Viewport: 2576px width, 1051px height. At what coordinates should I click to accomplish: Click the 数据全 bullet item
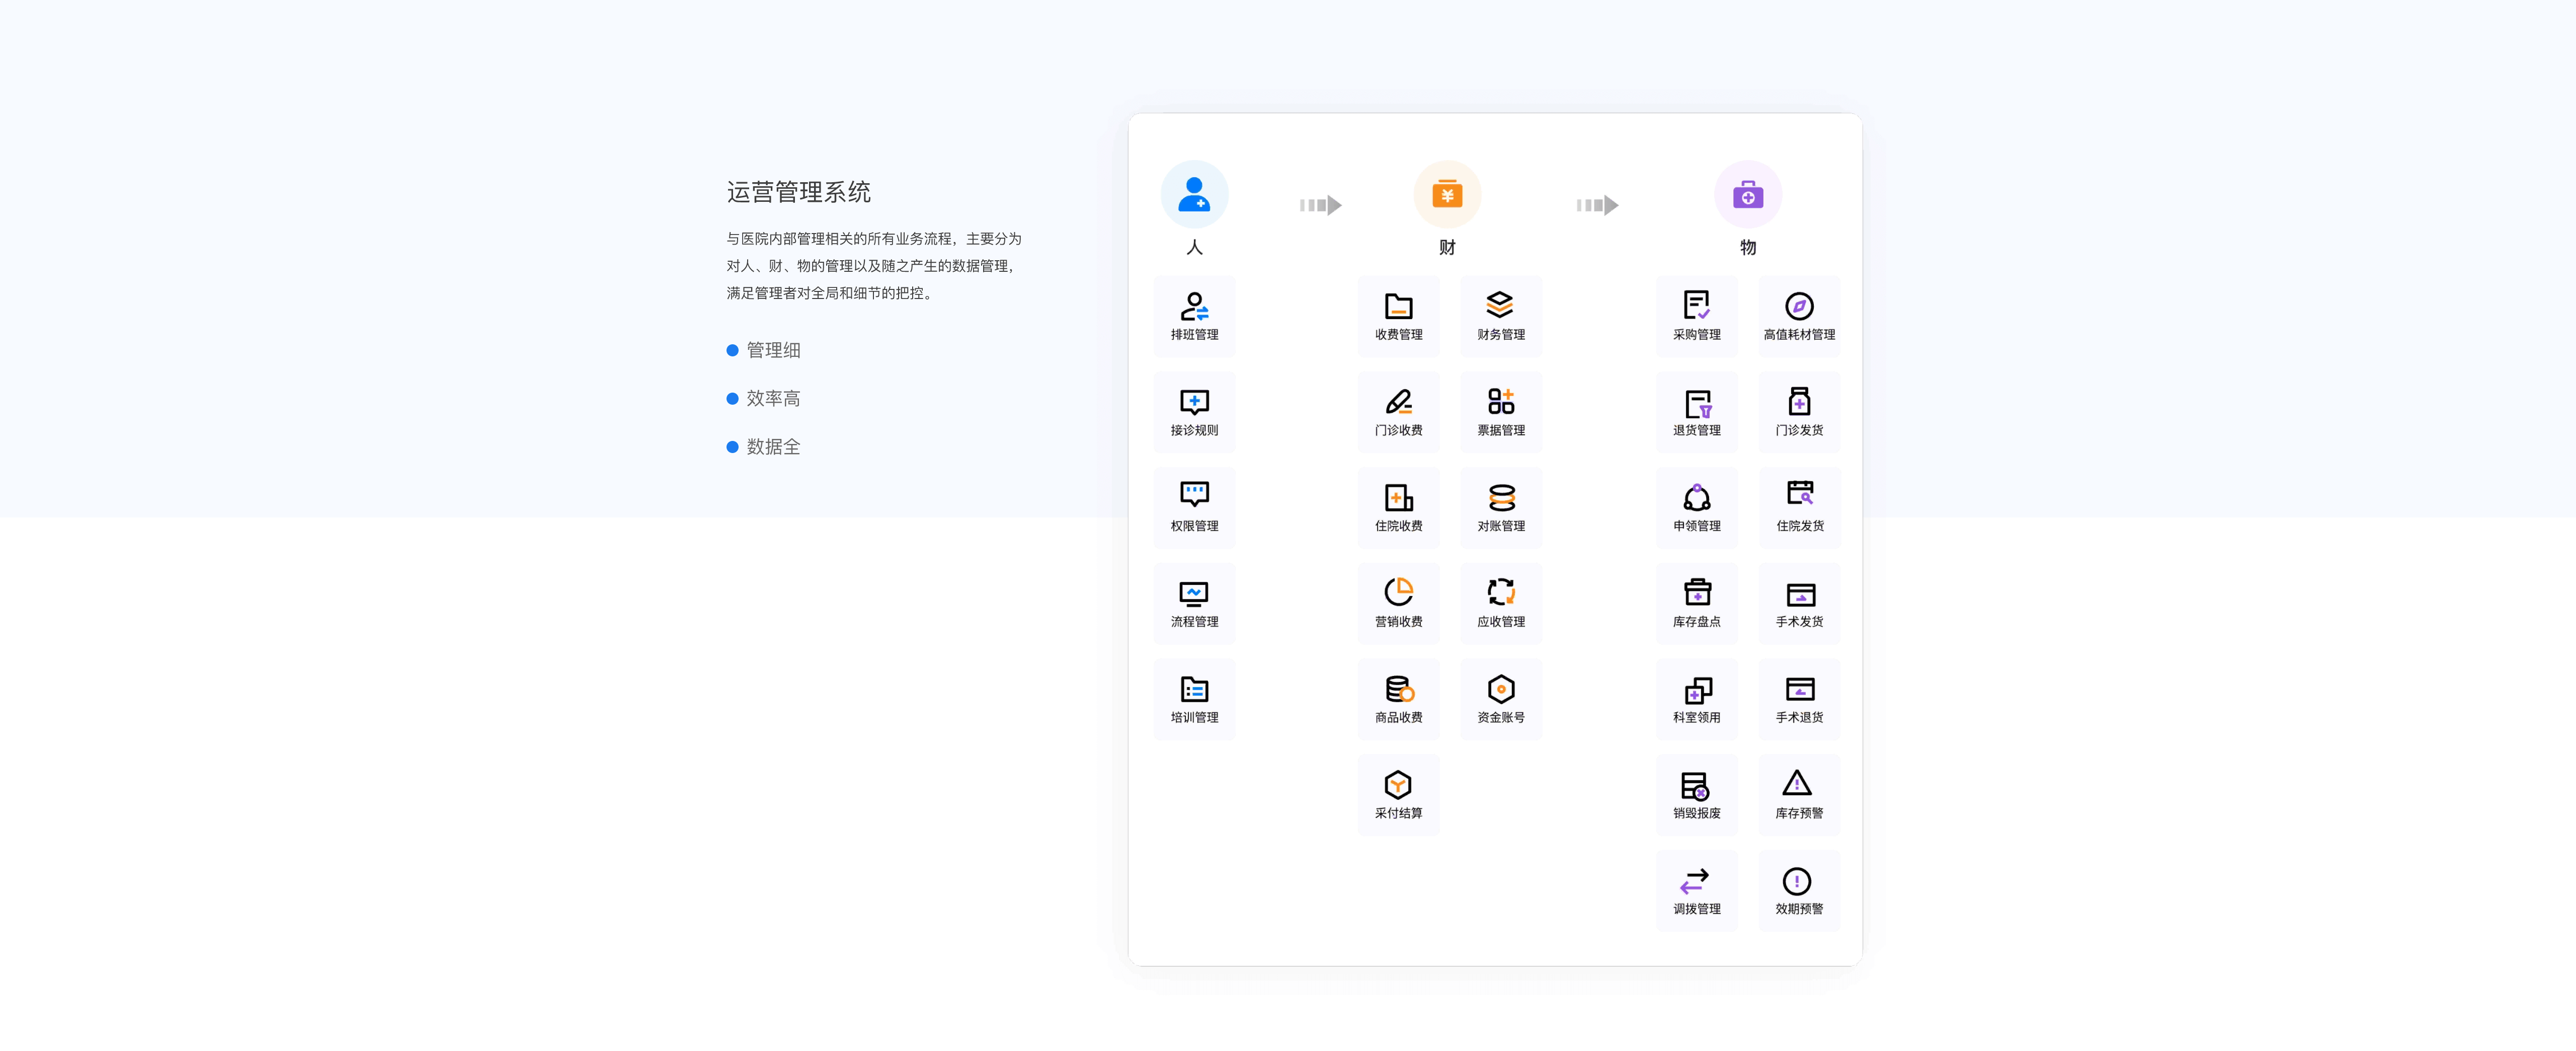pyautogui.click(x=773, y=447)
